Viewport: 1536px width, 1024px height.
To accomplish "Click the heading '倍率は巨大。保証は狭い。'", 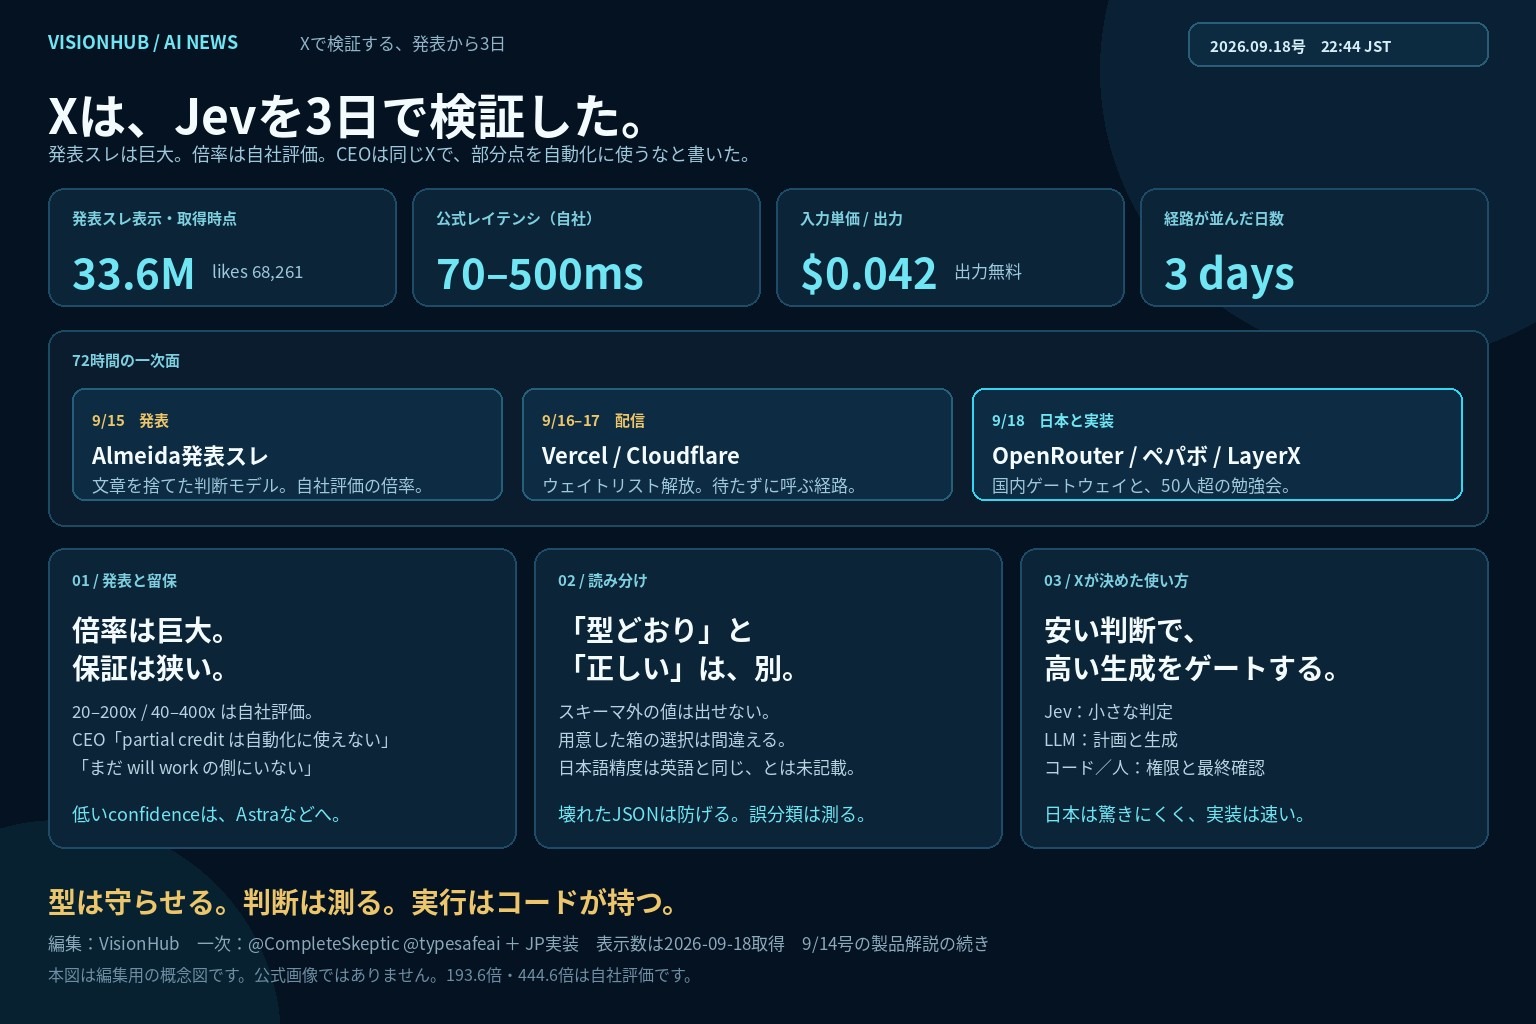I will (152, 649).
